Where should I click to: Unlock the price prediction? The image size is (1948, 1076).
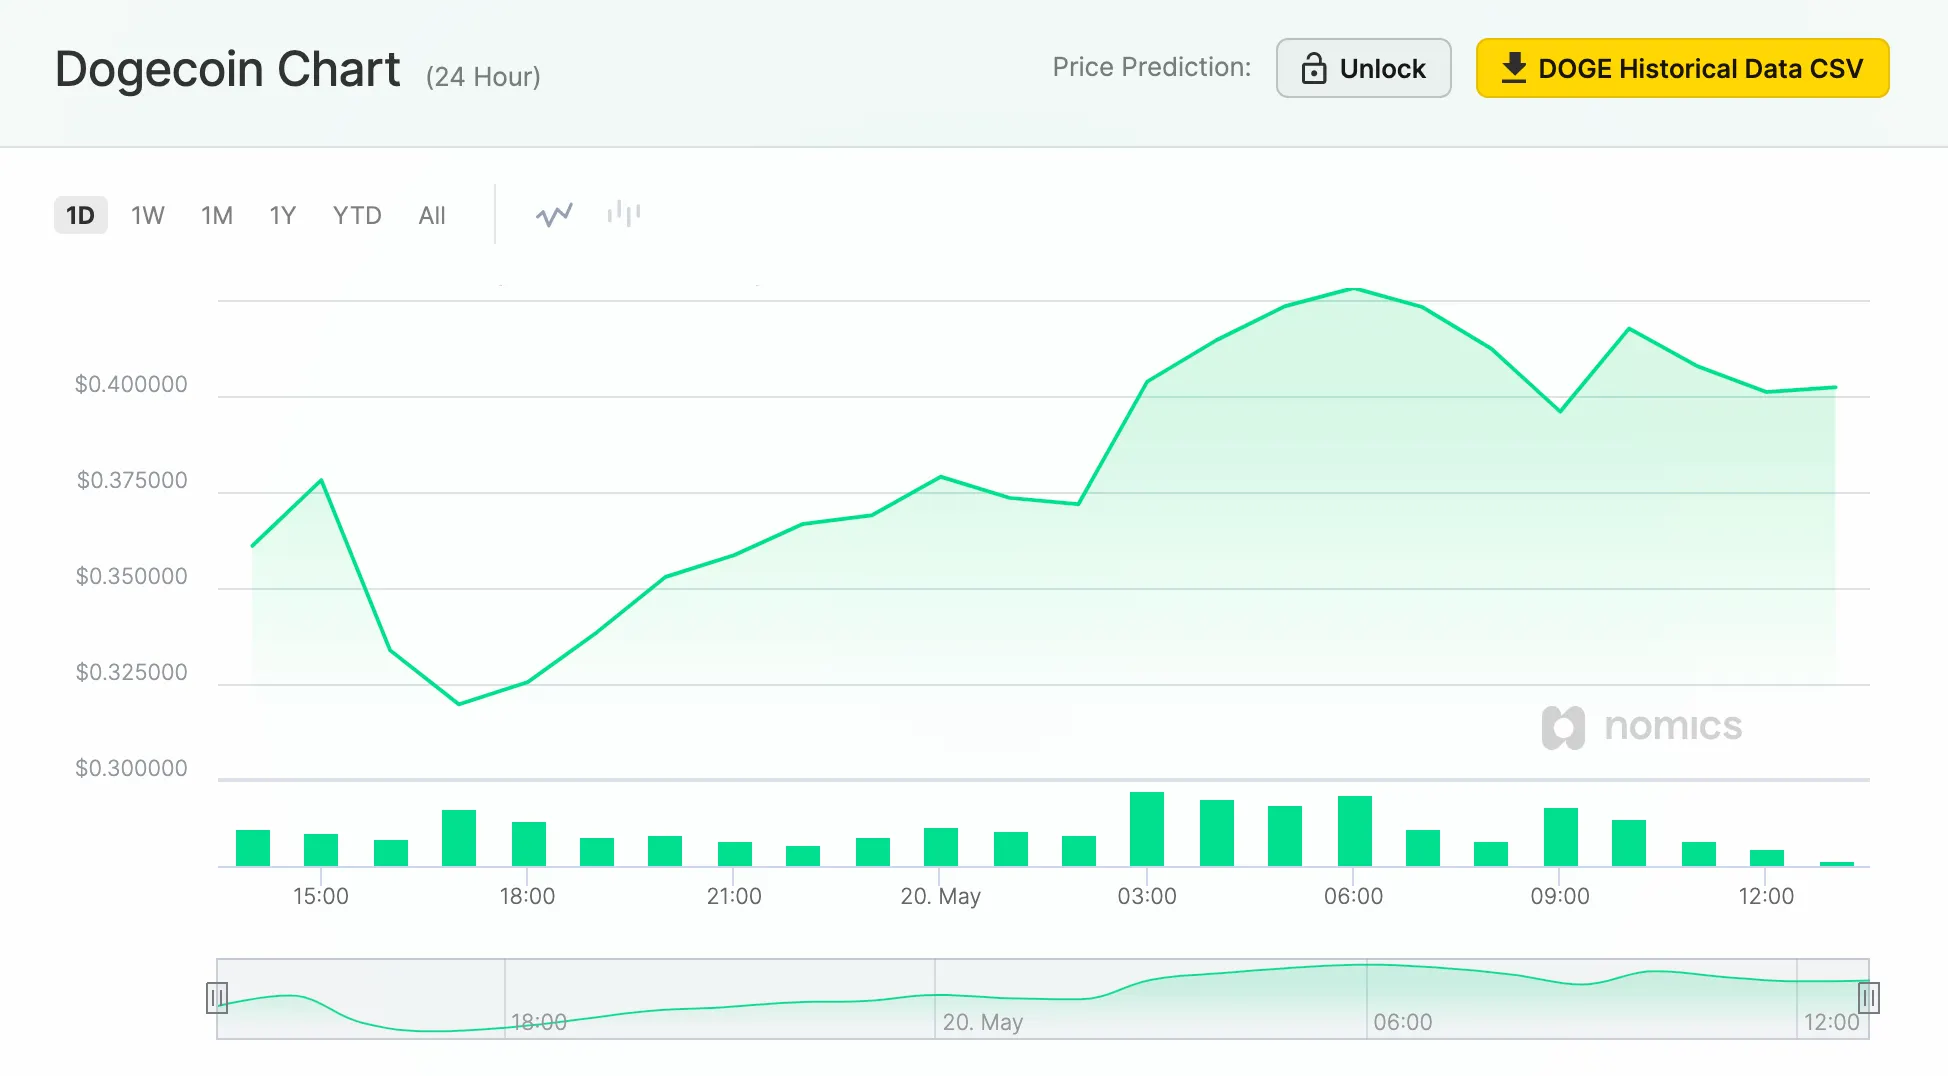click(1363, 68)
